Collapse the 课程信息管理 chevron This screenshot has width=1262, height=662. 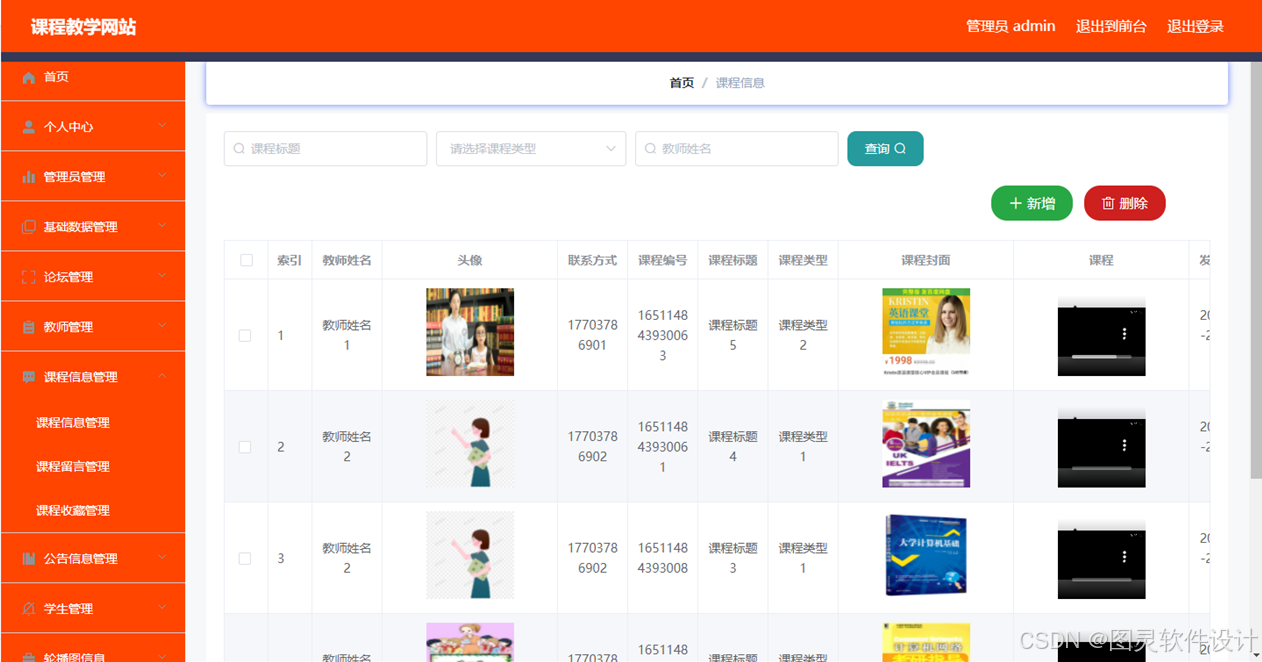(163, 376)
